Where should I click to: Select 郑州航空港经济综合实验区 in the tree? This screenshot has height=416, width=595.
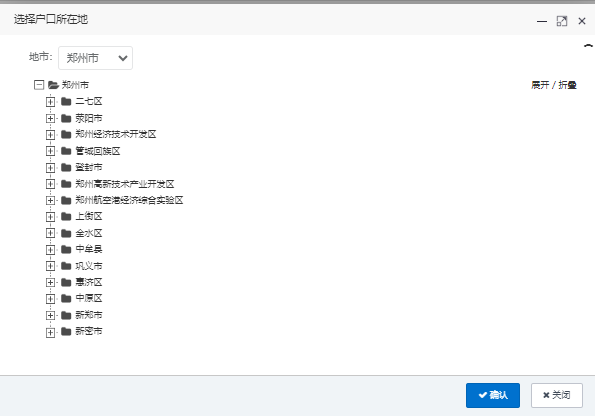129,200
